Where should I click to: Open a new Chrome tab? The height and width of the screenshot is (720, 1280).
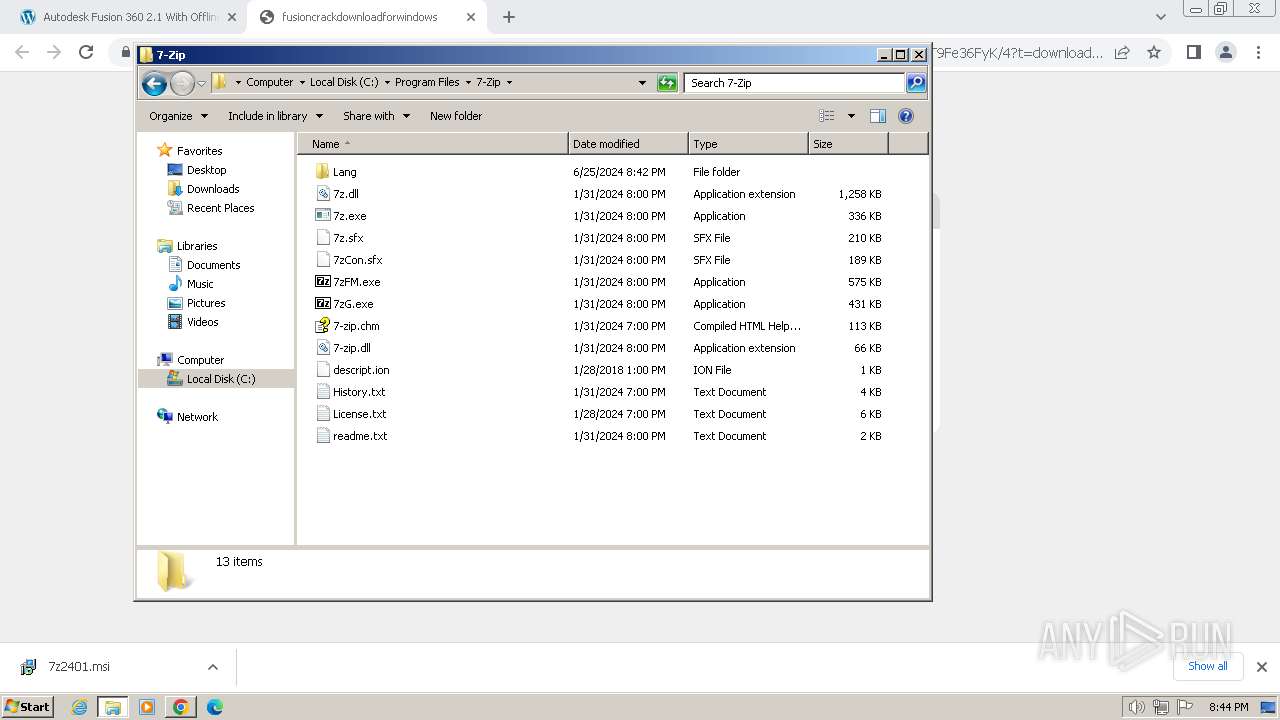click(508, 17)
